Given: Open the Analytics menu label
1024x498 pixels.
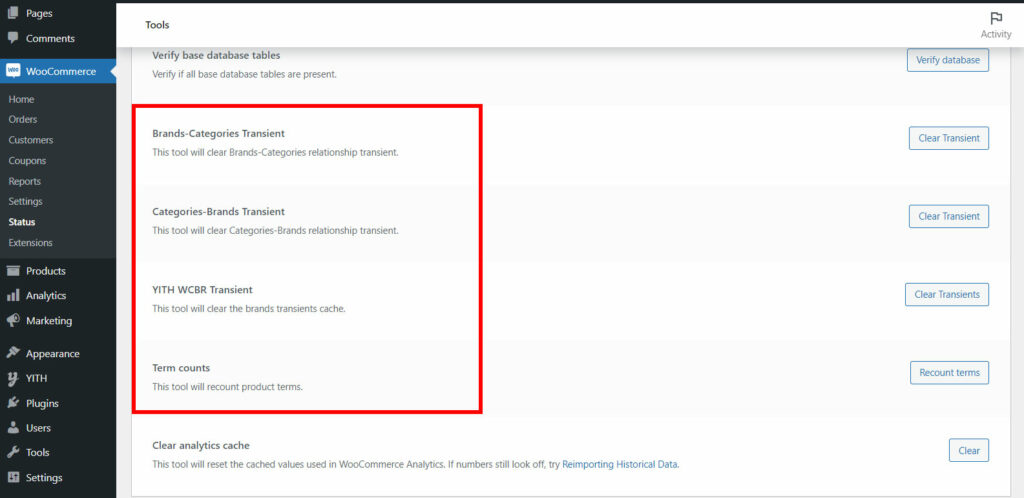Looking at the screenshot, I should (46, 296).
